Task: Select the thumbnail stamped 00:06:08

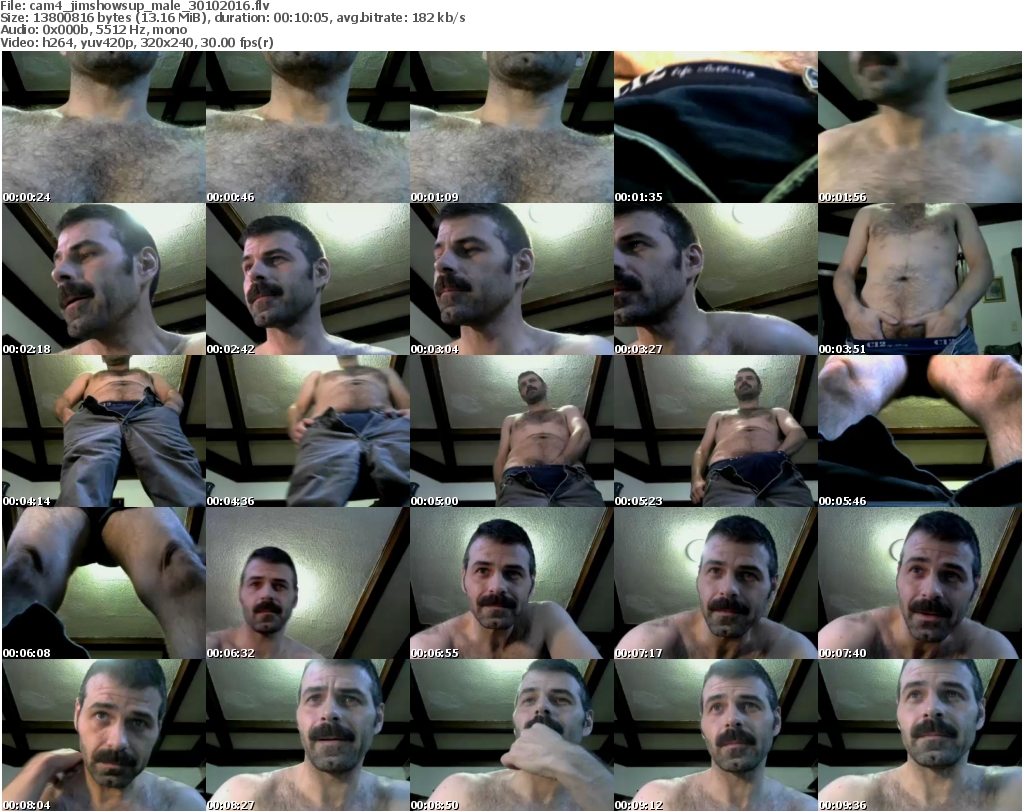Action: (104, 582)
